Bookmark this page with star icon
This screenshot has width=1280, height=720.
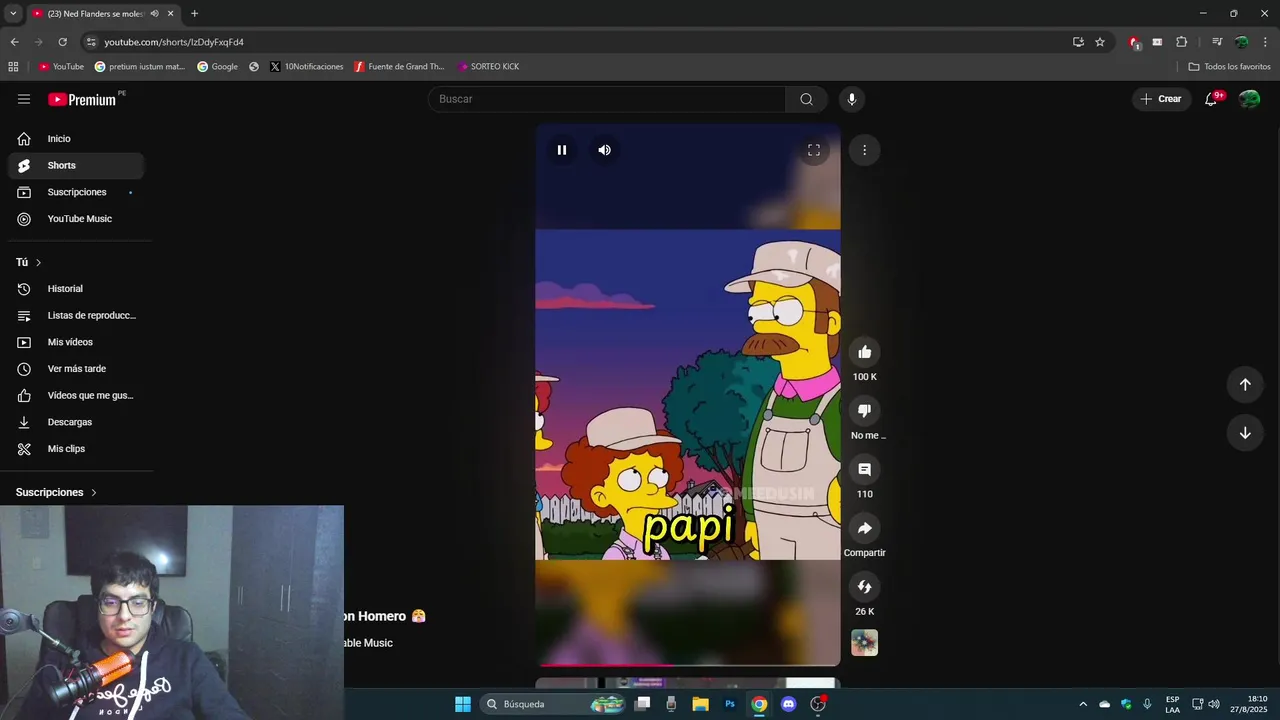point(1100,42)
